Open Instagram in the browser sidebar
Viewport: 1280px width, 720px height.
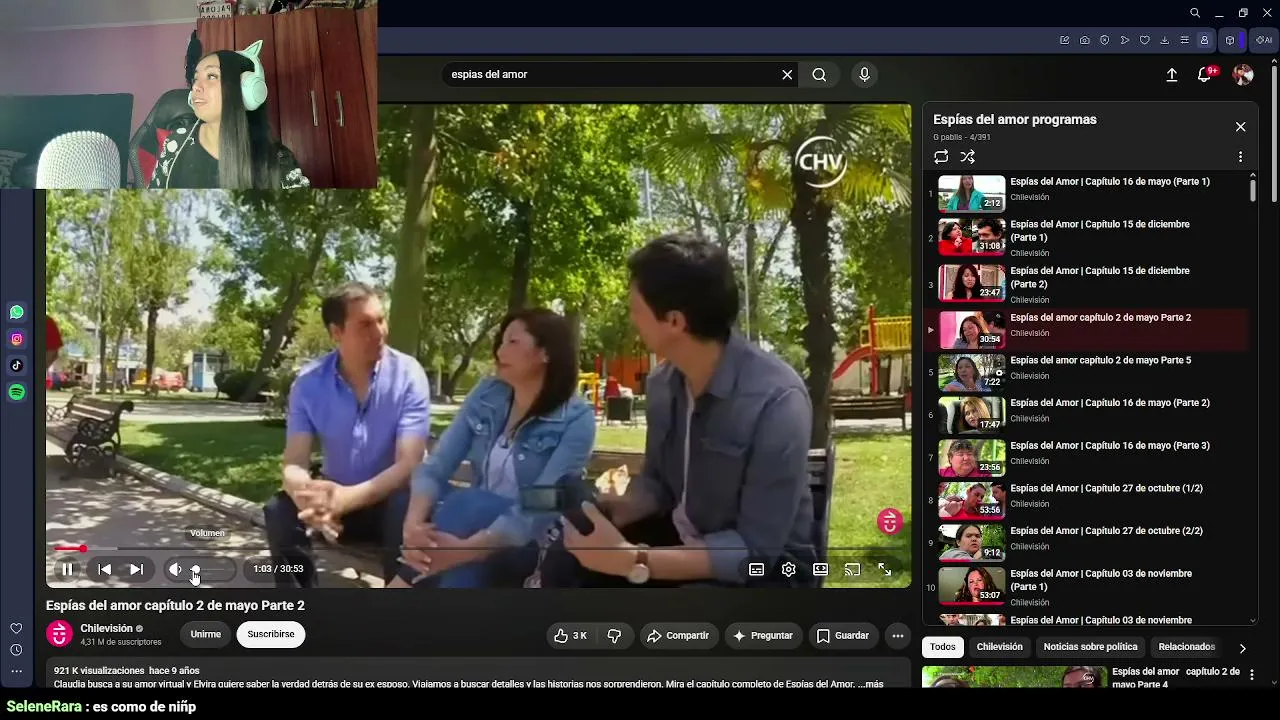pyautogui.click(x=17, y=339)
